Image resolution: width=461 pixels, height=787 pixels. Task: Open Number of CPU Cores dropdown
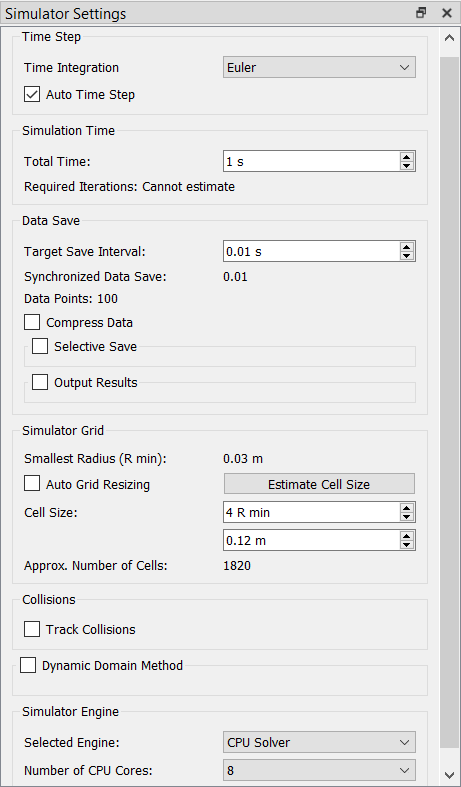[319, 770]
